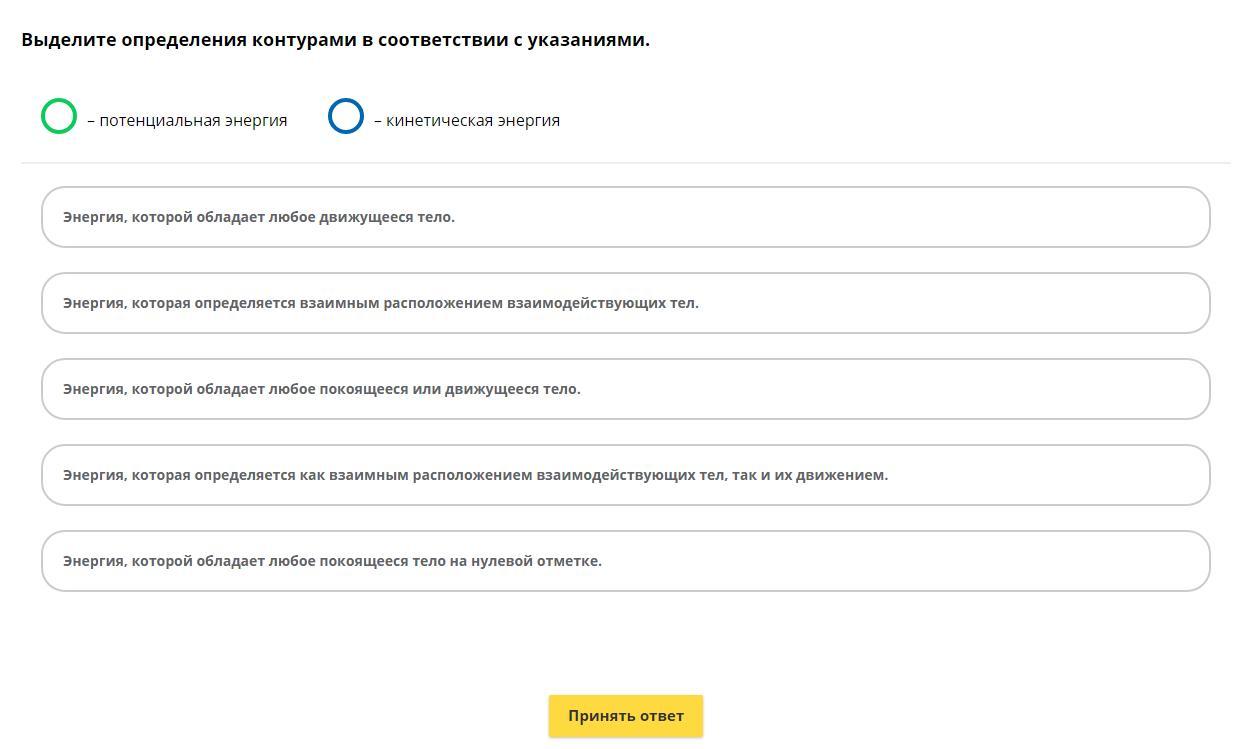Click the "кинетическая энергия" legend label
Image resolution: width=1236 pixels, height=749 pixels.
coord(473,121)
